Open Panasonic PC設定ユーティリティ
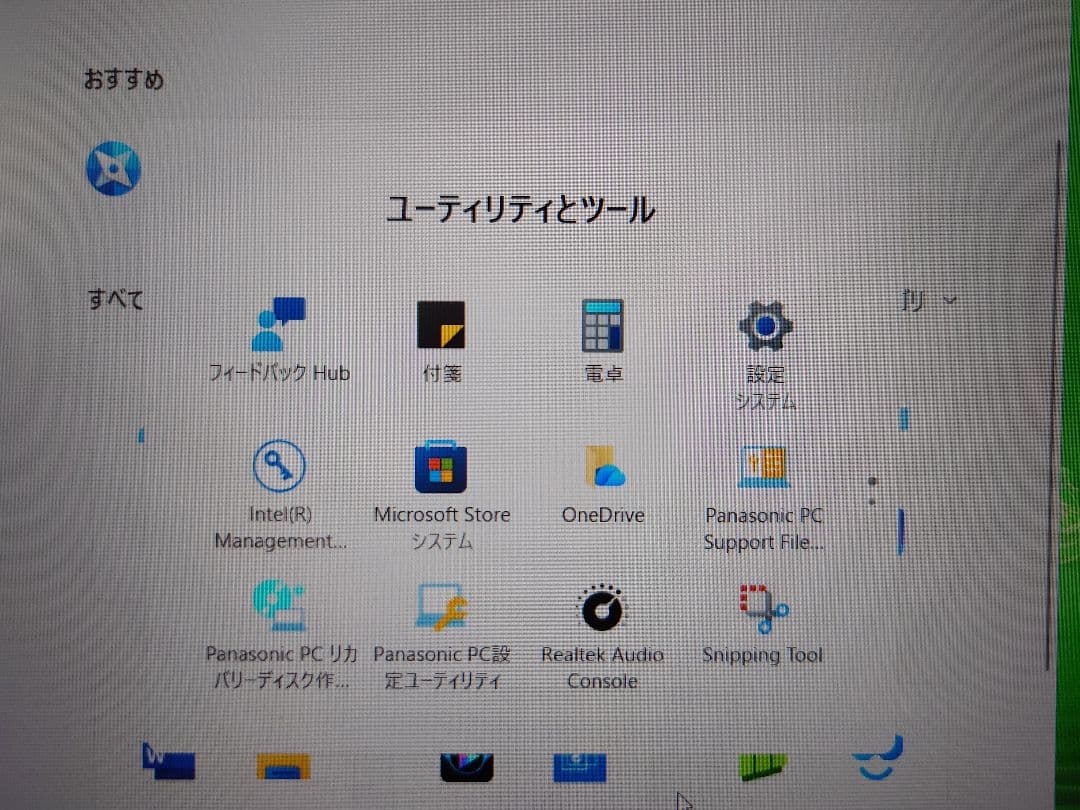 442,607
